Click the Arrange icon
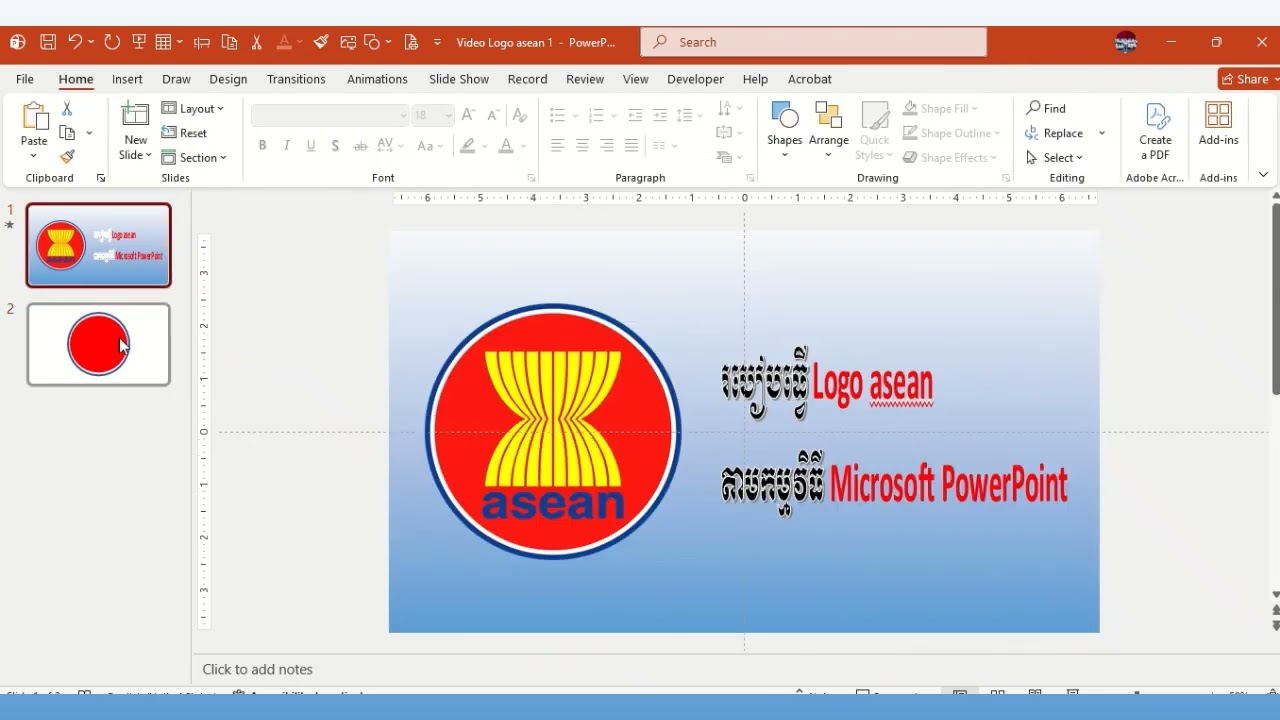This screenshot has height=720, width=1280. pyautogui.click(x=829, y=130)
